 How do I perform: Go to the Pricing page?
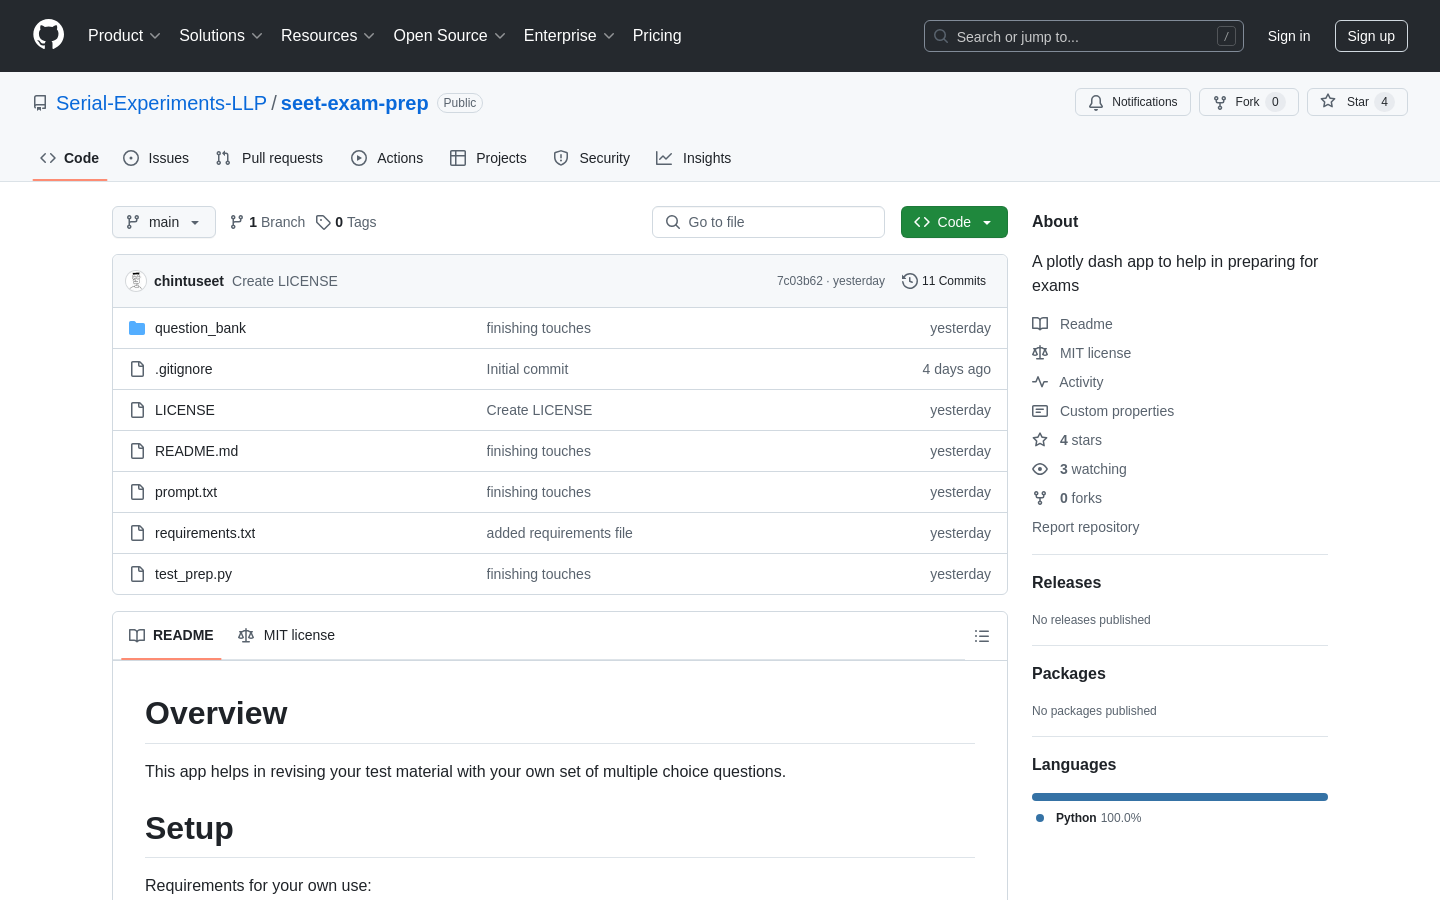click(657, 36)
